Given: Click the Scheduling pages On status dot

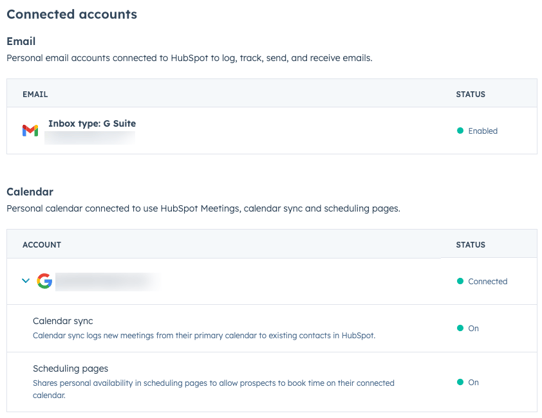Looking at the screenshot, I should [460, 382].
